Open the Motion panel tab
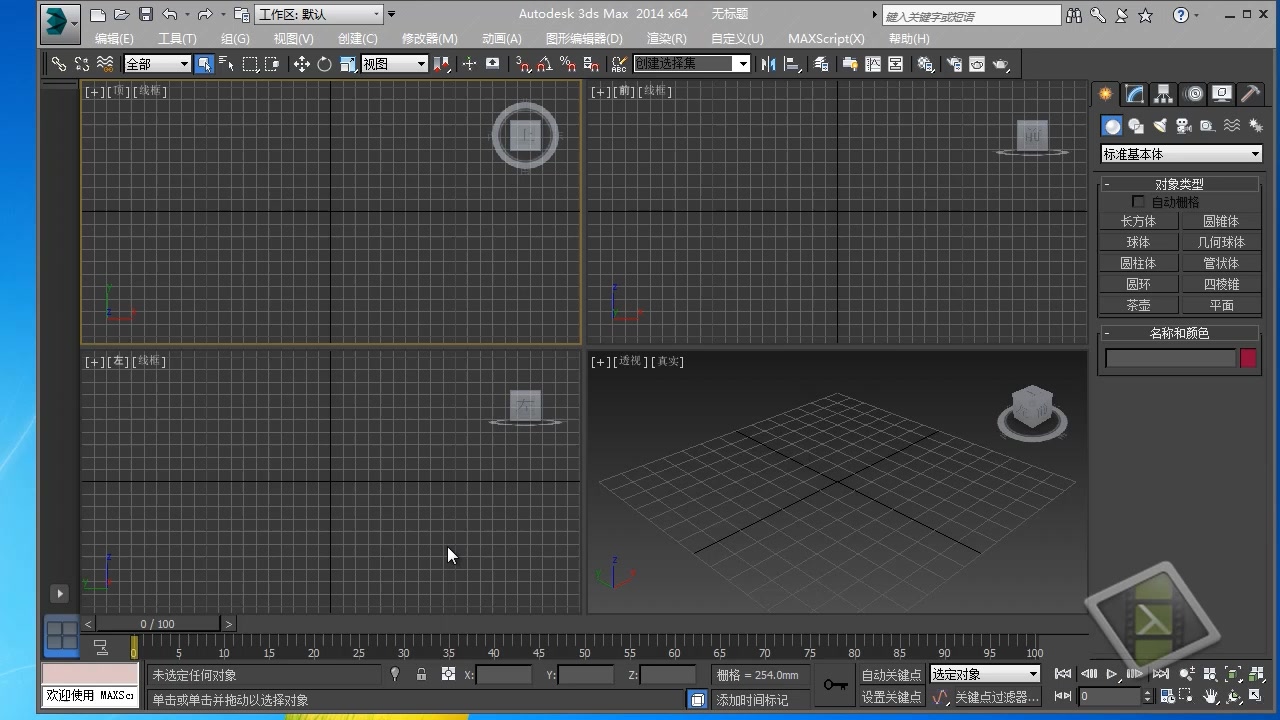The height and width of the screenshot is (720, 1280). pos(1193,94)
